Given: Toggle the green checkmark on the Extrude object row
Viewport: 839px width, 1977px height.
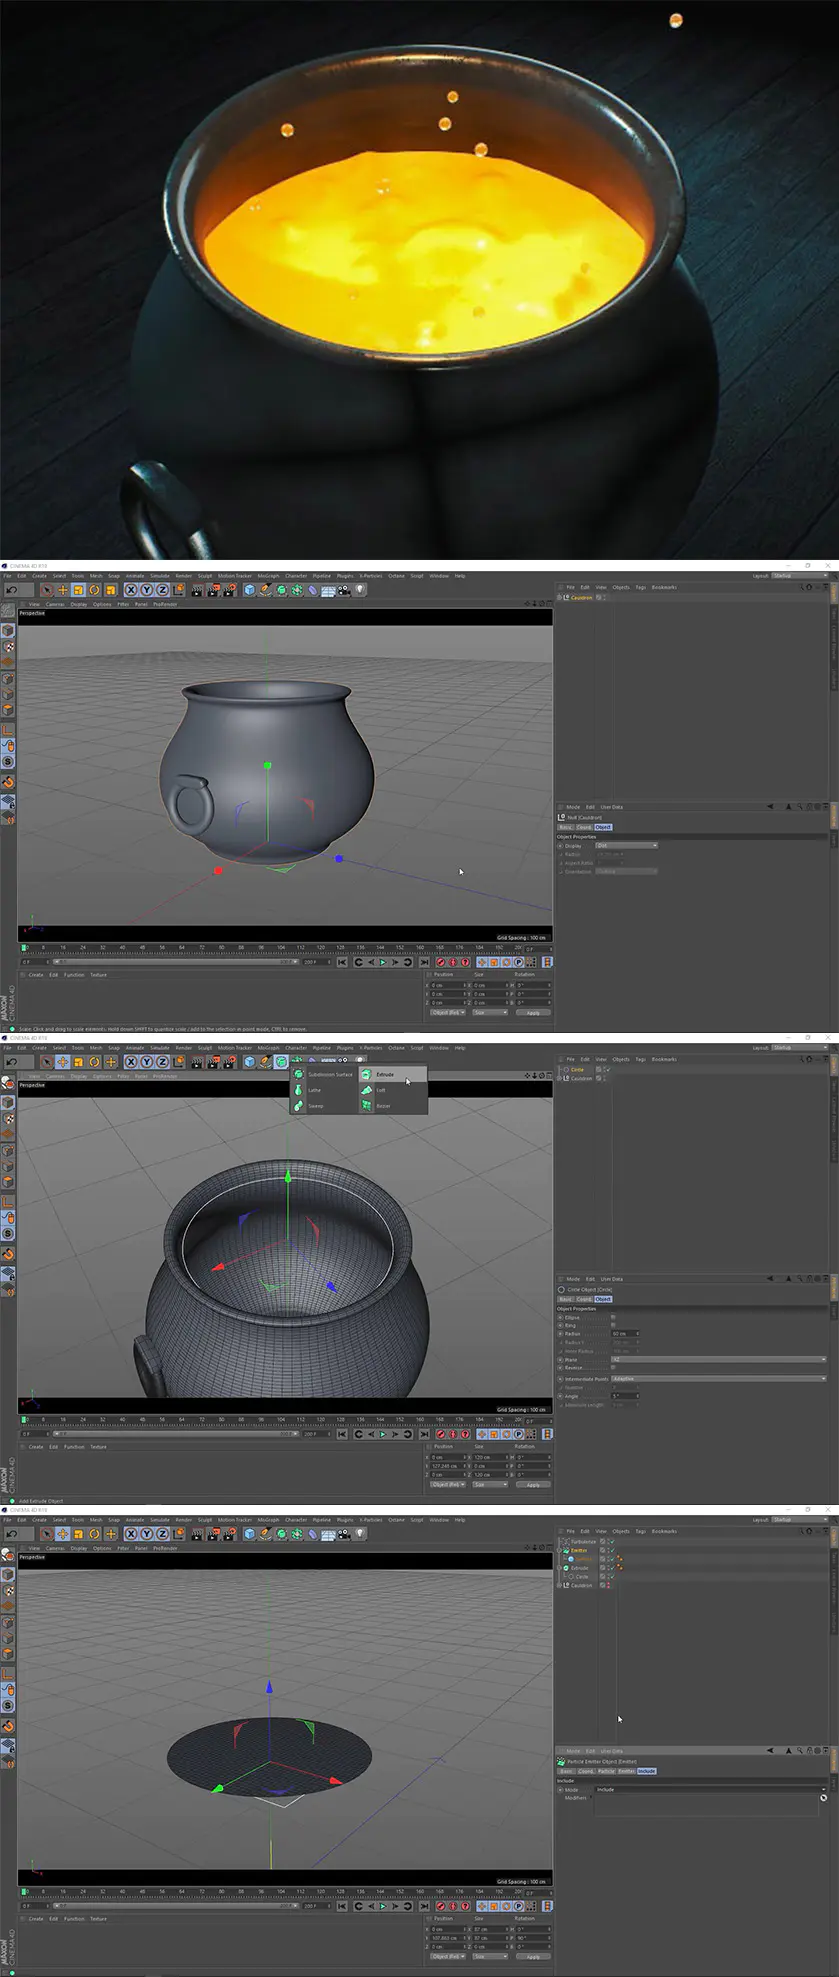Looking at the screenshot, I should [x=612, y=1568].
